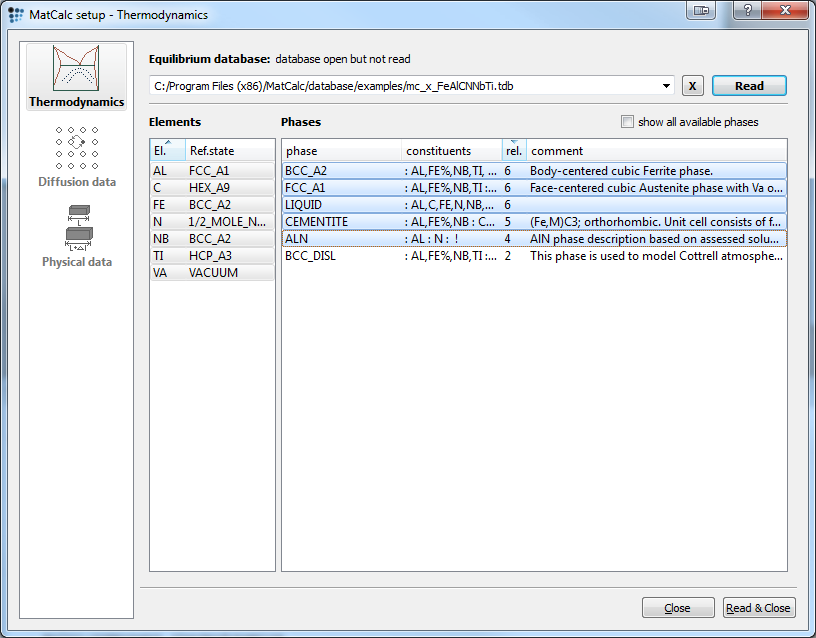Click the help question mark button

(x=745, y=10)
